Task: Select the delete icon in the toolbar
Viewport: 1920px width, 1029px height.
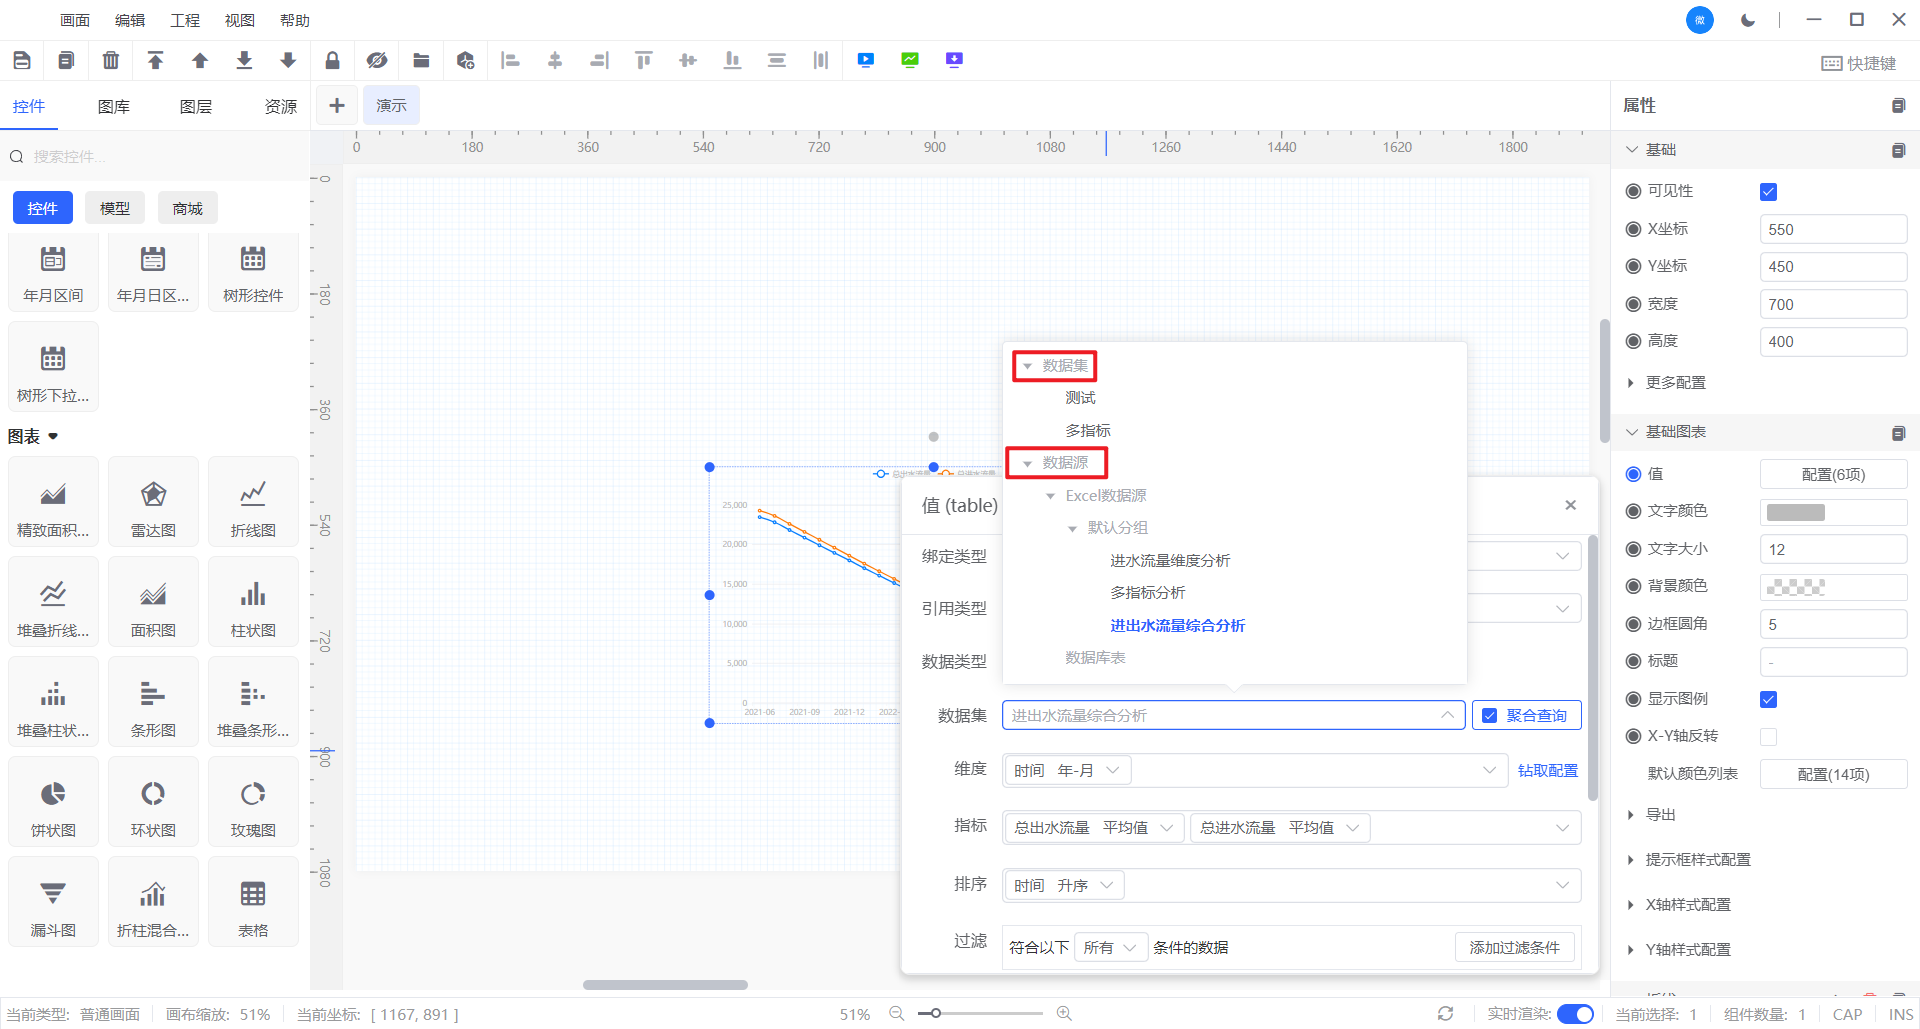Action: tap(111, 60)
